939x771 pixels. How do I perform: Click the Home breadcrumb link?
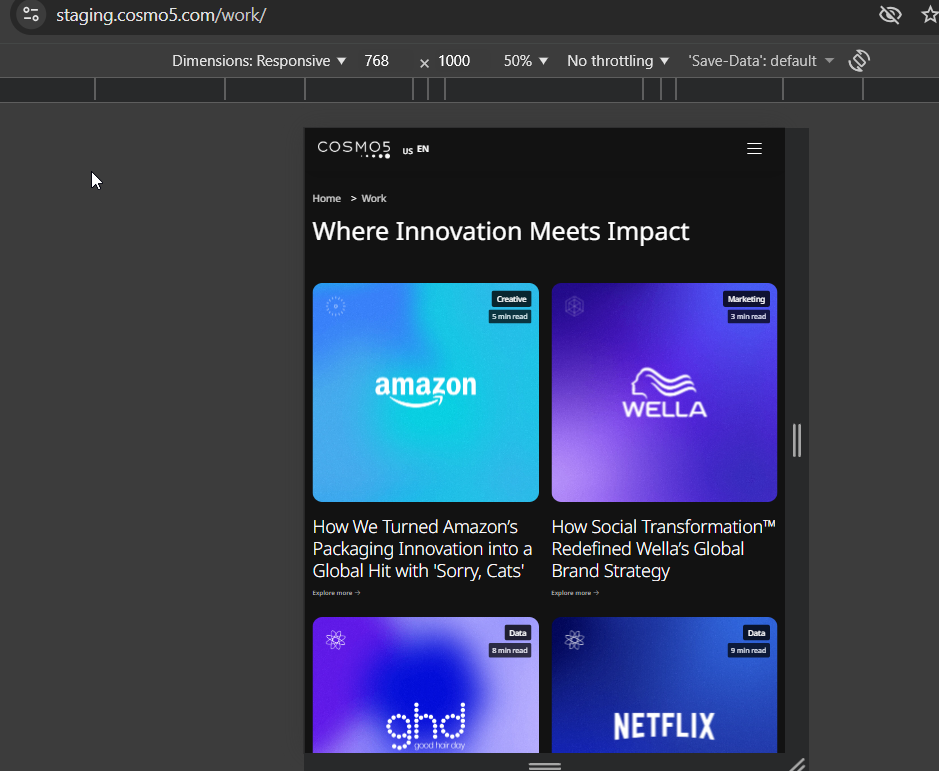click(326, 199)
